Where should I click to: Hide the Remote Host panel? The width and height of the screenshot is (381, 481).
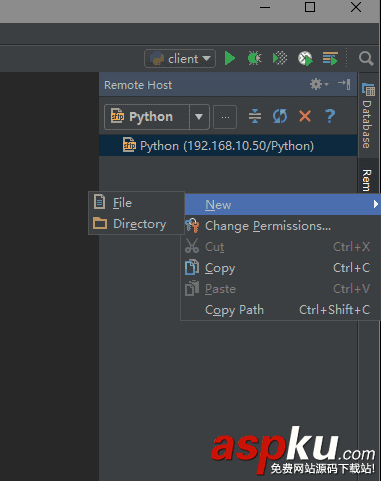(344, 84)
